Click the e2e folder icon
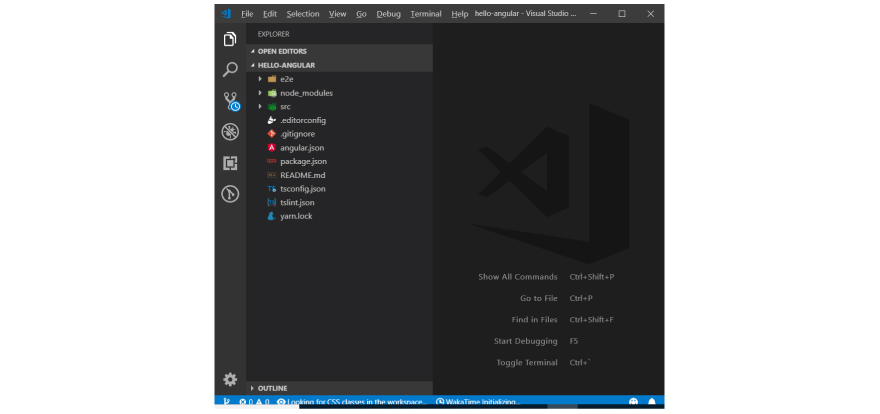This screenshot has width=880, height=414. [272, 79]
